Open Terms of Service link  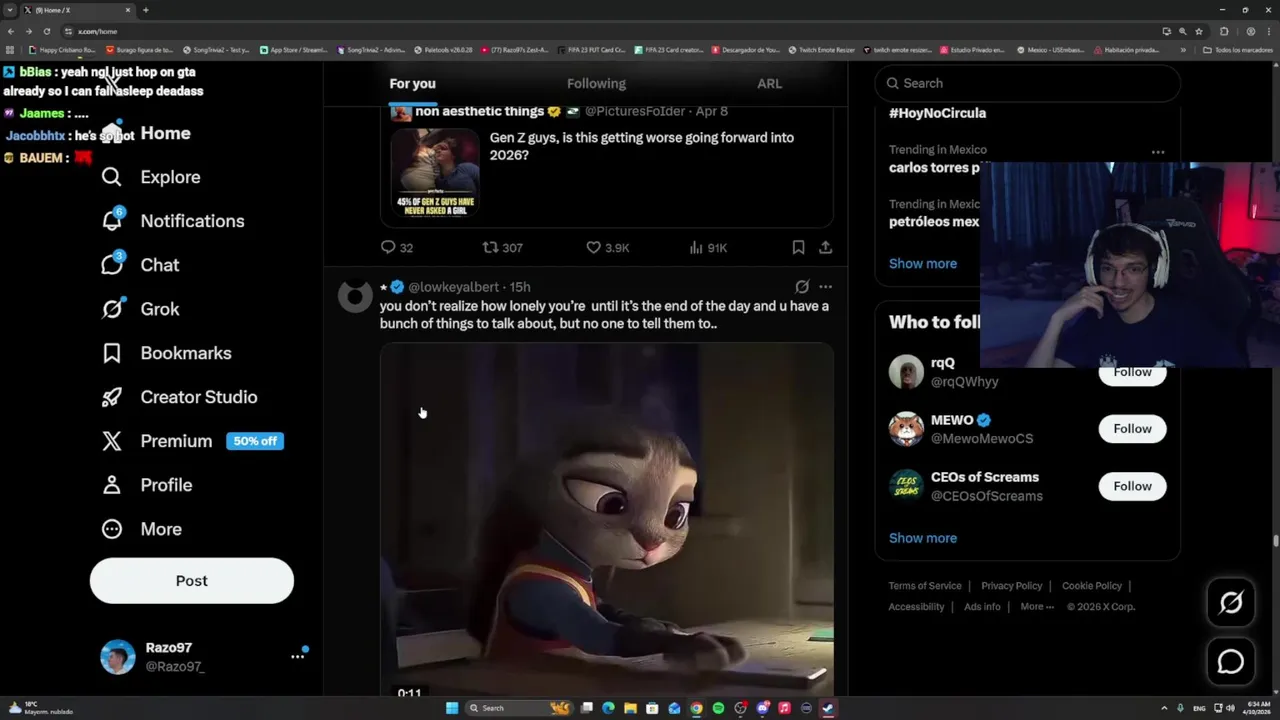click(x=925, y=586)
